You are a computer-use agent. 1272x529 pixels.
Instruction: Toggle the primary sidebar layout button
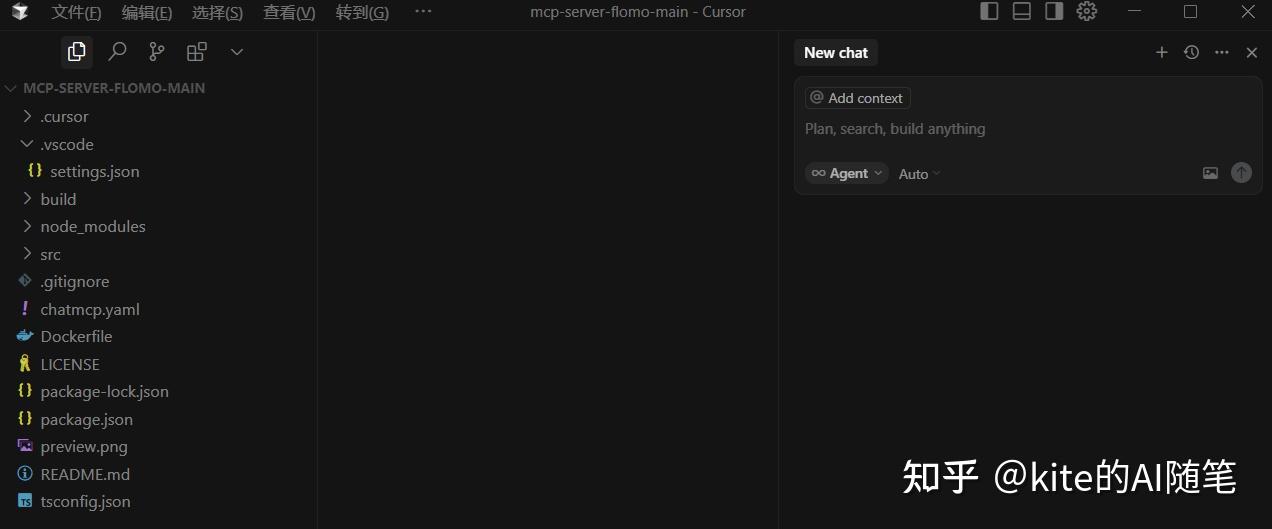click(989, 12)
